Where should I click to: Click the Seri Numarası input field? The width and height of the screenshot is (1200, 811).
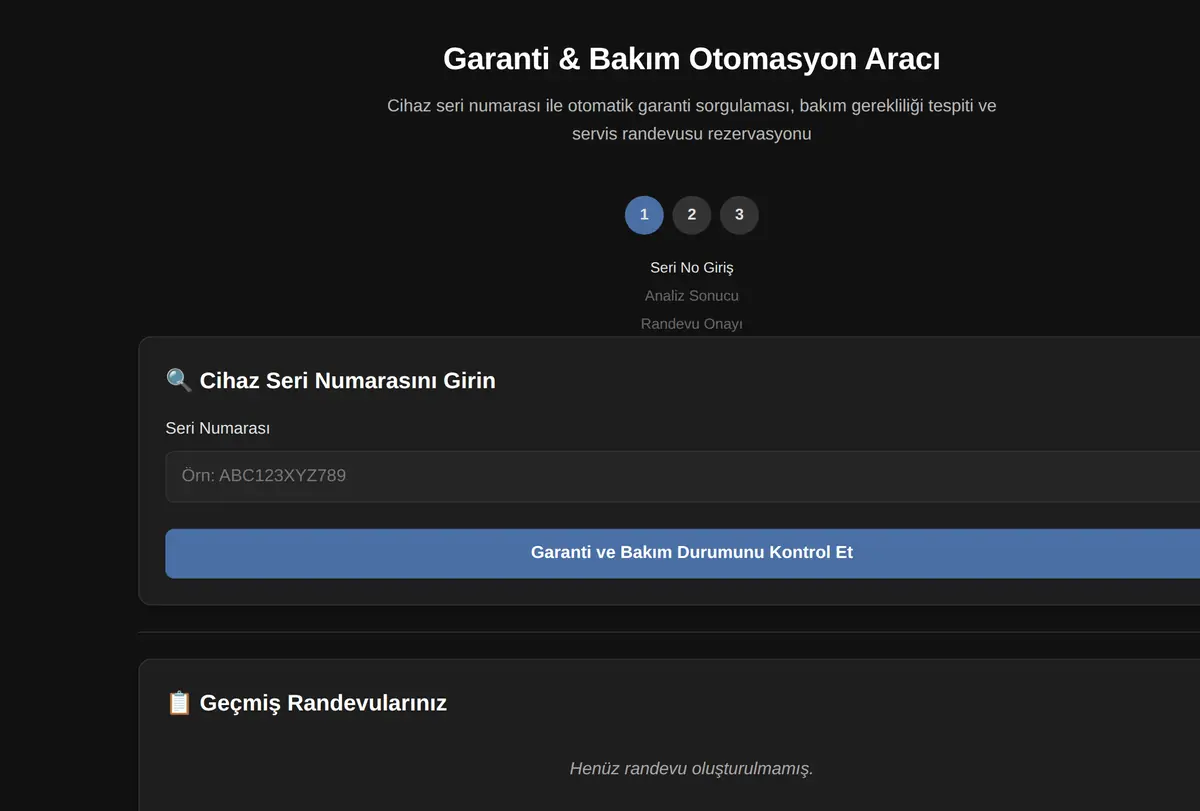(x=682, y=476)
